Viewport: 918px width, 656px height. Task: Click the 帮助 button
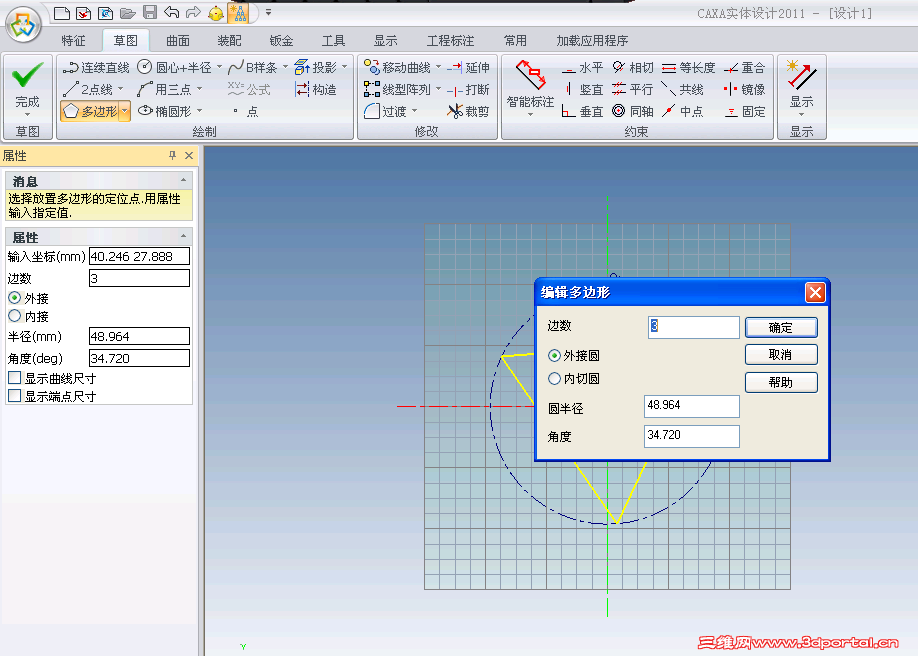click(x=781, y=382)
